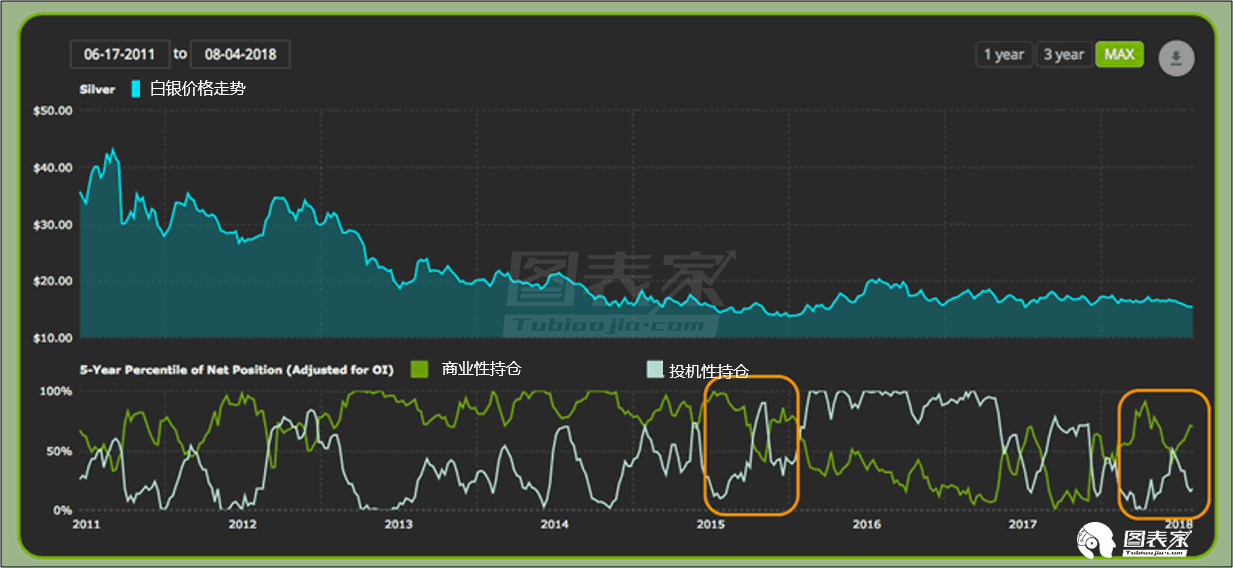Viewport: 1233px width, 568px height.
Task: Select the 3 year range button
Action: [x=1063, y=55]
